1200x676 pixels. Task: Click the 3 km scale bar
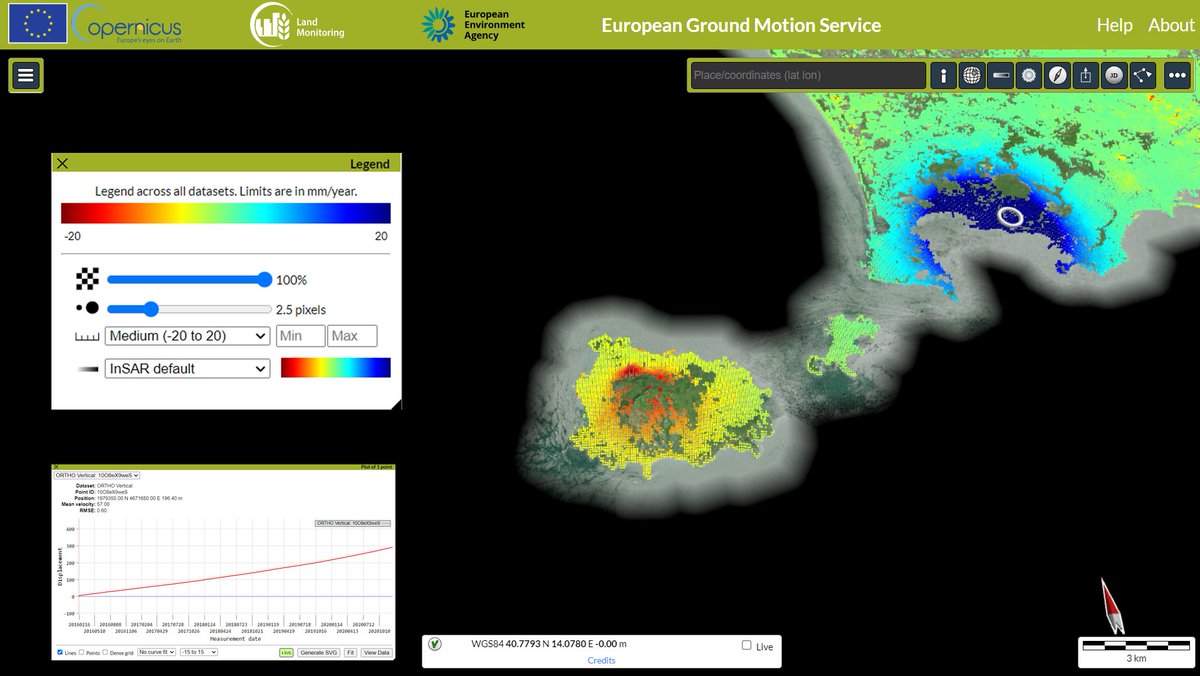(1136, 650)
